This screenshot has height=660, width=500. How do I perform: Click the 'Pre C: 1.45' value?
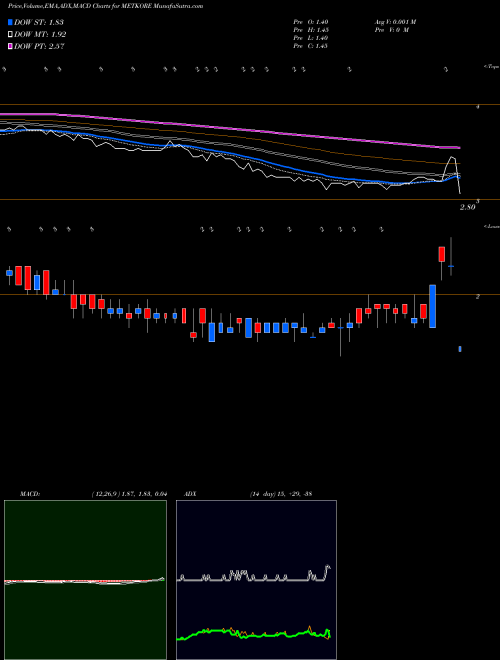point(311,46)
